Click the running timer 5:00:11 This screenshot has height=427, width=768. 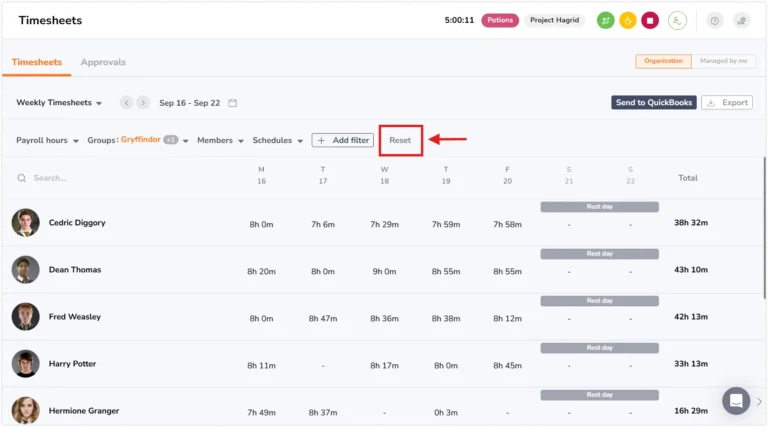(459, 20)
